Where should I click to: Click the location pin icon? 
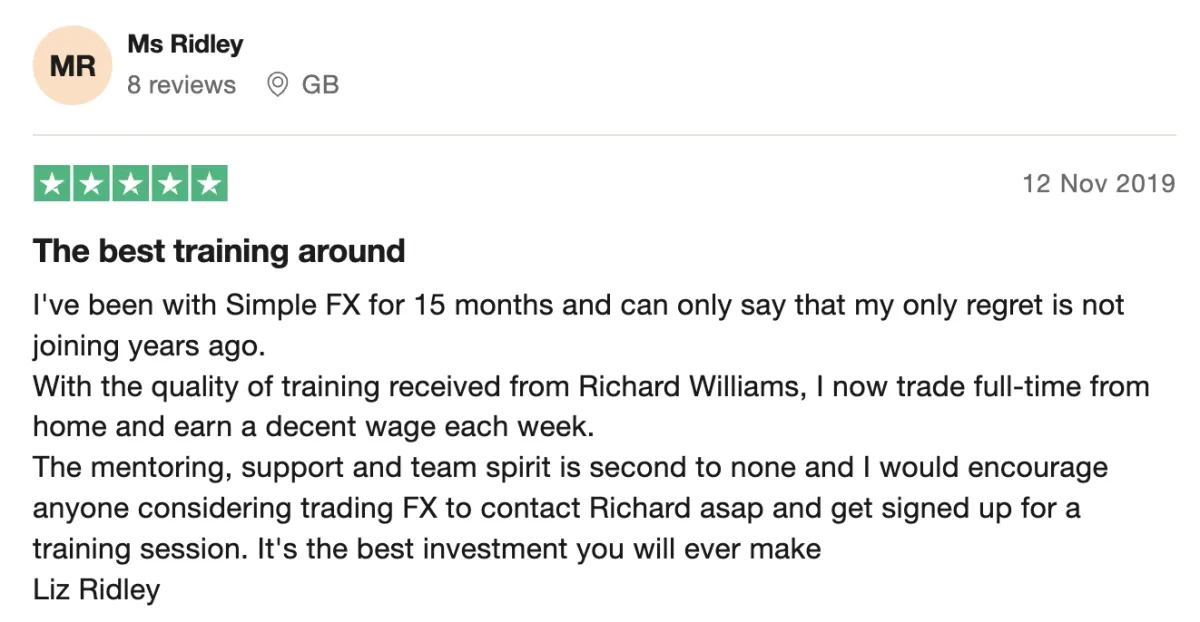pyautogui.click(x=278, y=85)
